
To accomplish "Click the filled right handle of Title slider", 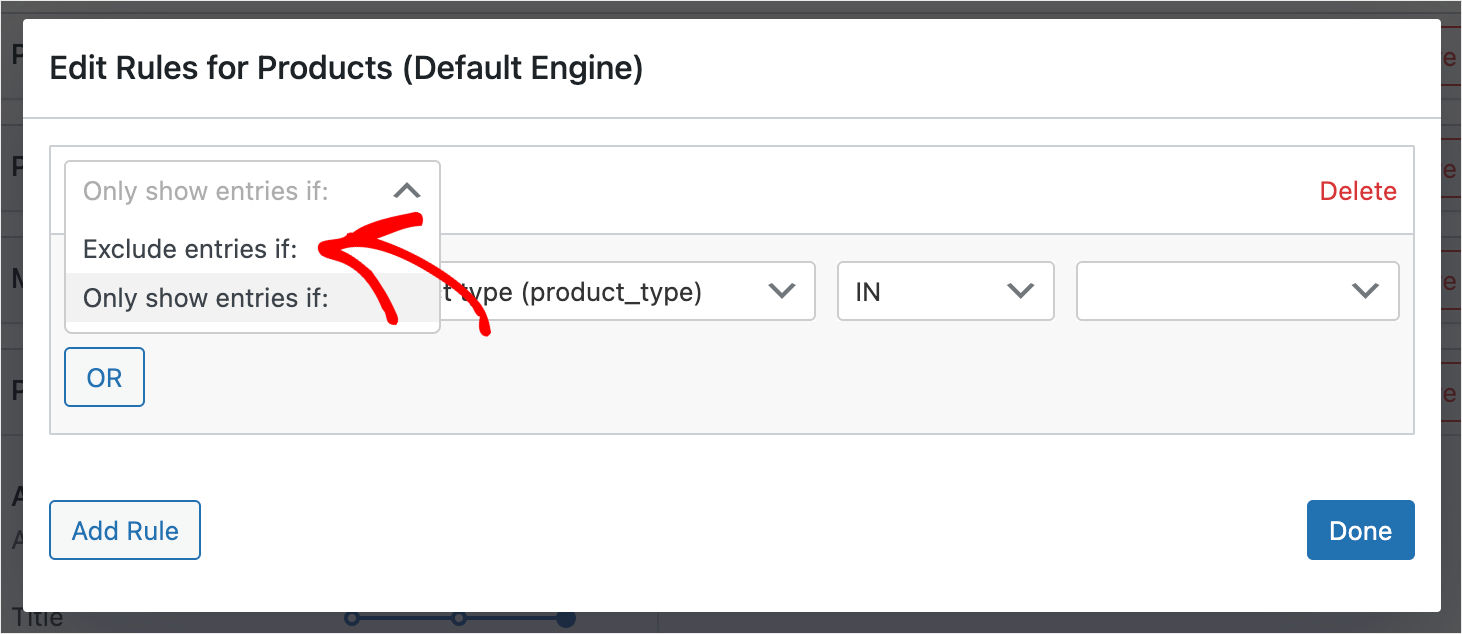I will pyautogui.click(x=566, y=619).
